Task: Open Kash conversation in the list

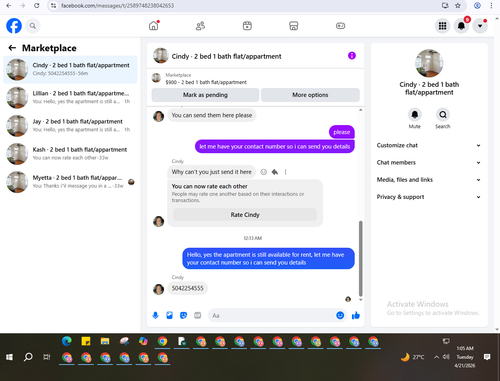Action: [x=70, y=154]
